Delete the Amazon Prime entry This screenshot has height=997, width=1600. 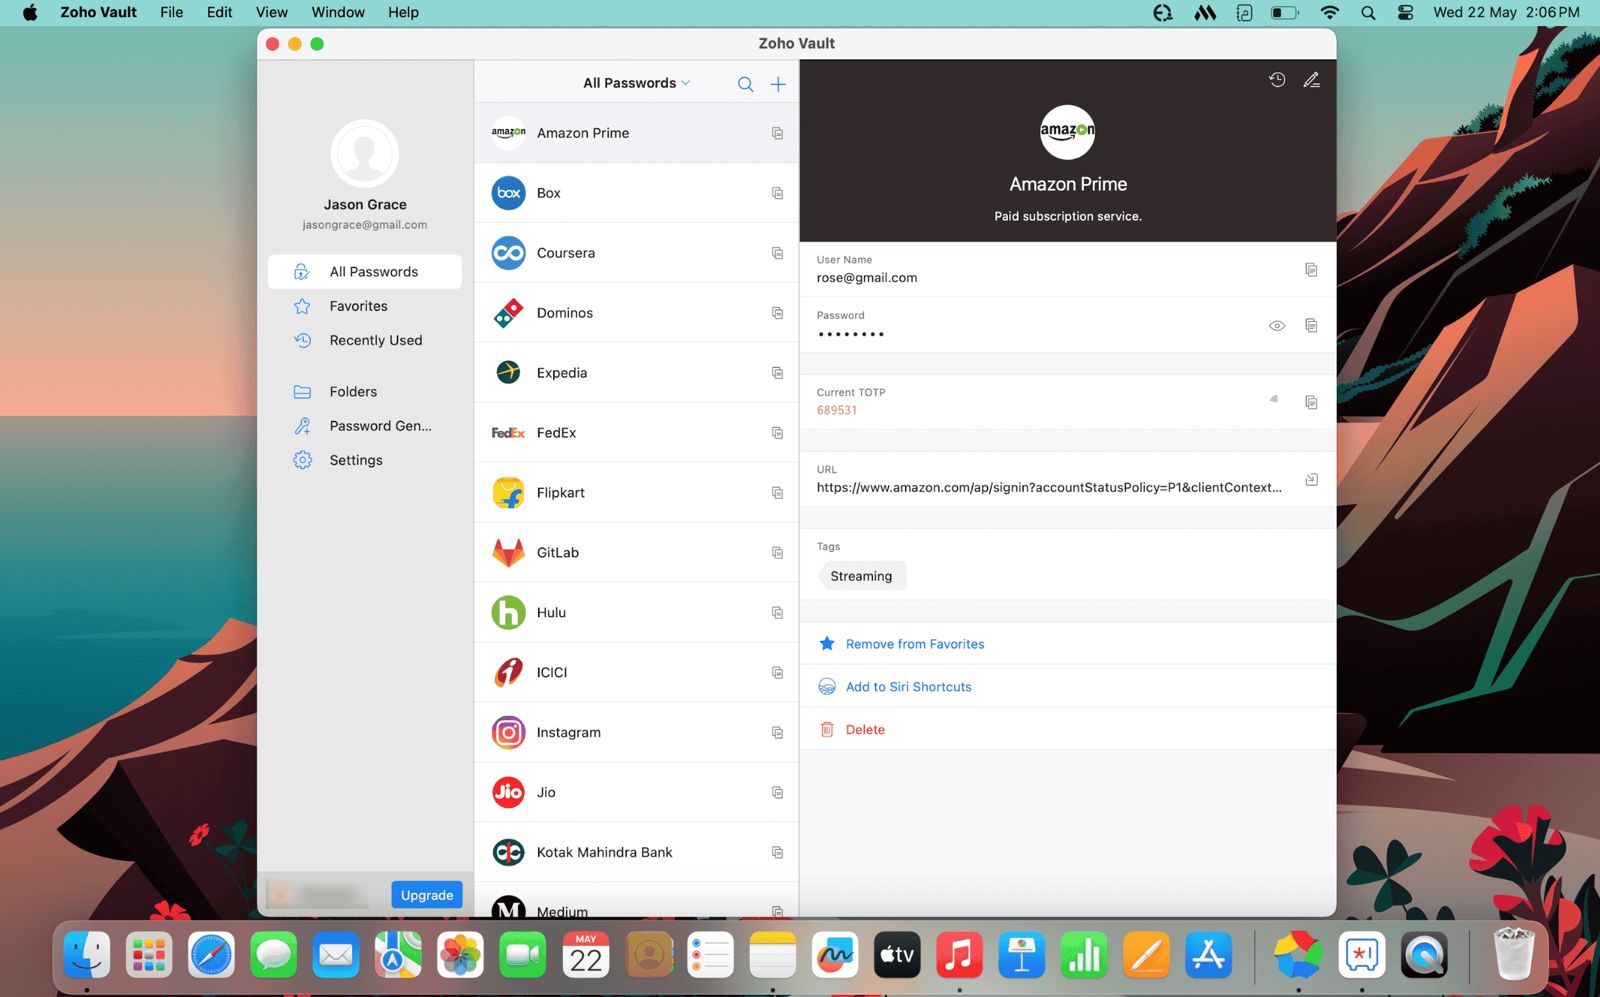click(864, 730)
